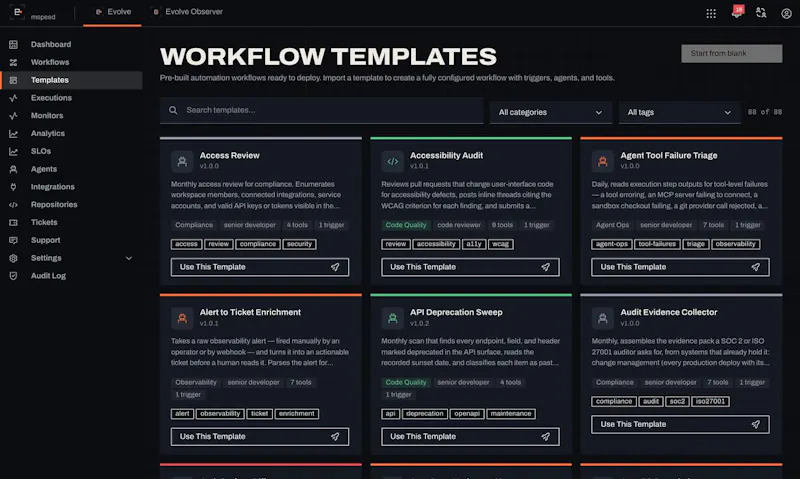800x479 pixels.
Task: Click the 'deprecation' tag chip
Action: (x=424, y=414)
